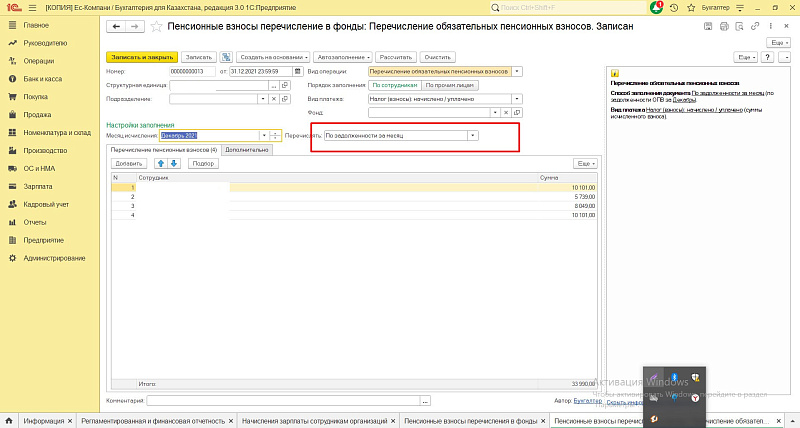Increment month with Месяц исчисления stepper
Screen dimensions: 800x428
pos(275,132)
